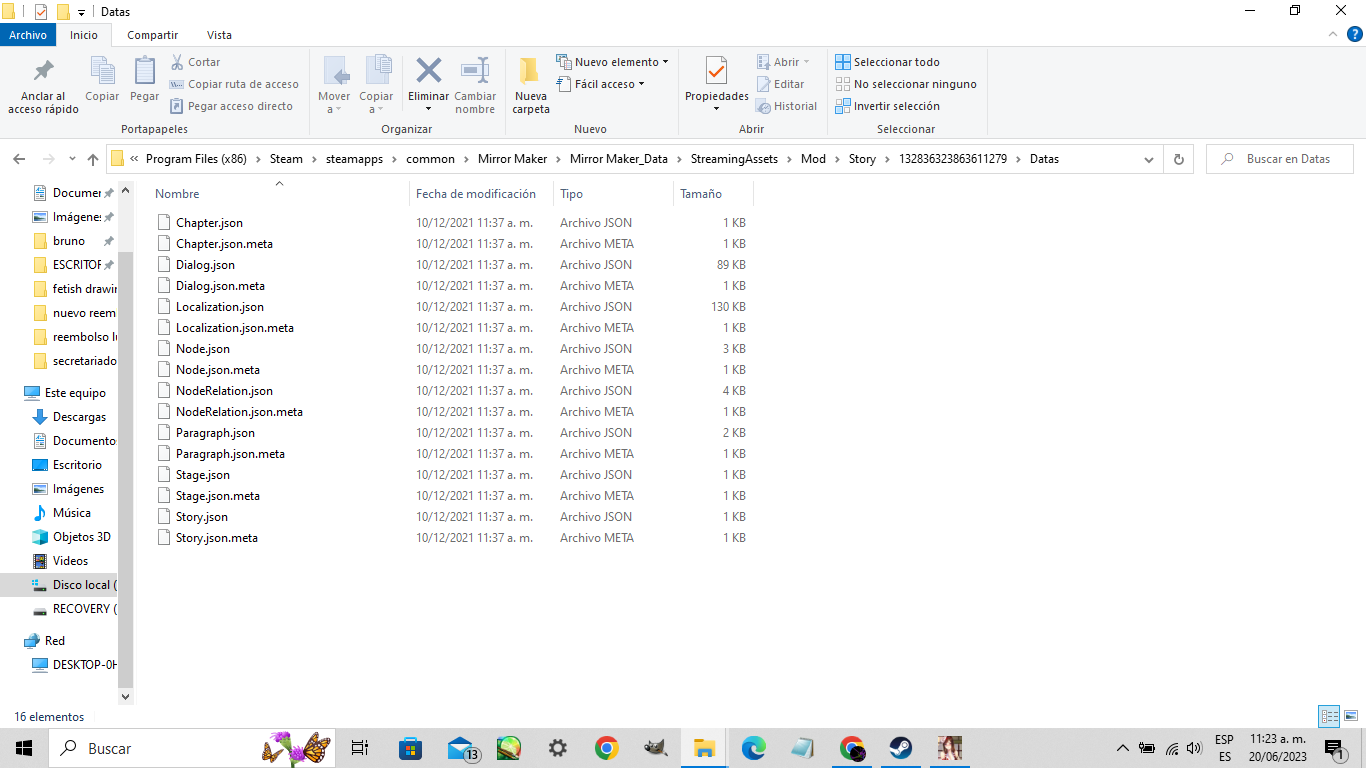The width and height of the screenshot is (1366, 768).
Task: Select Pegar acceso directo
Action: [231, 106]
